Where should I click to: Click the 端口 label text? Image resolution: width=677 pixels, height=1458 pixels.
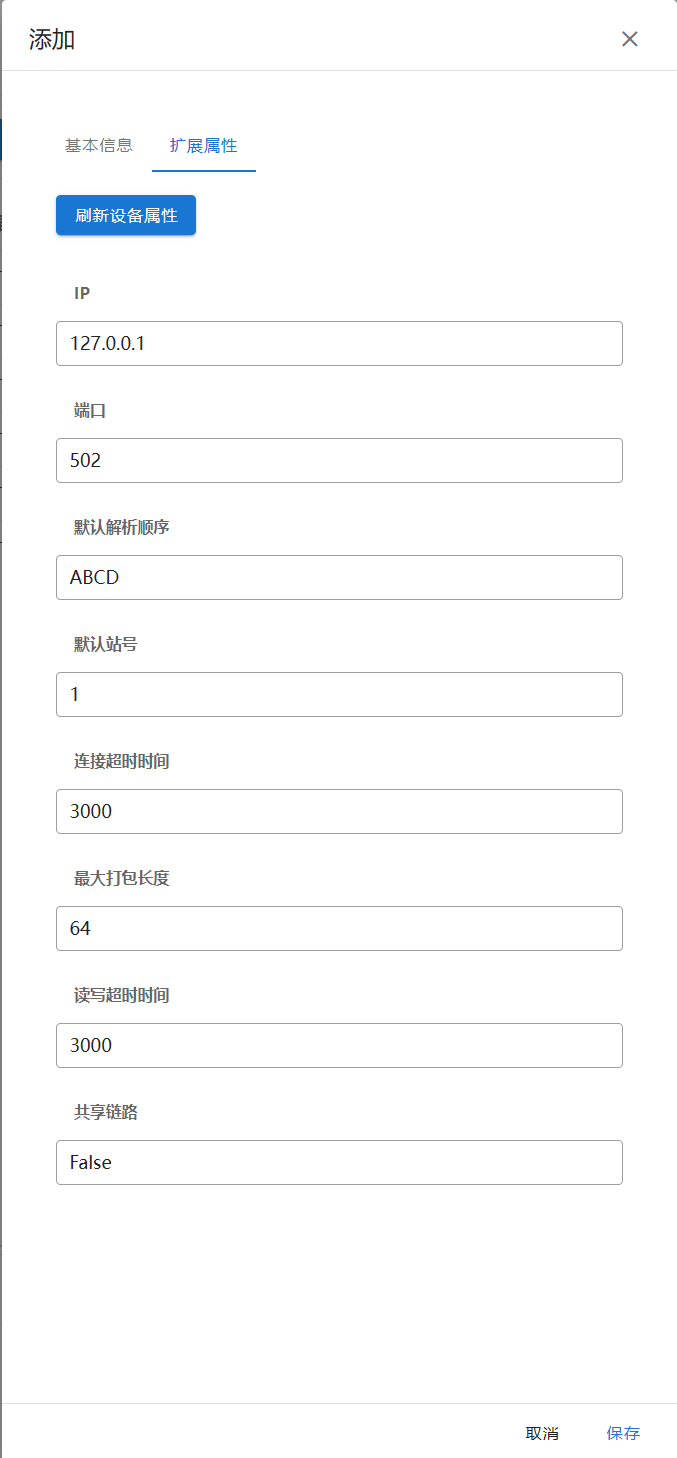pyautogui.click(x=90, y=410)
